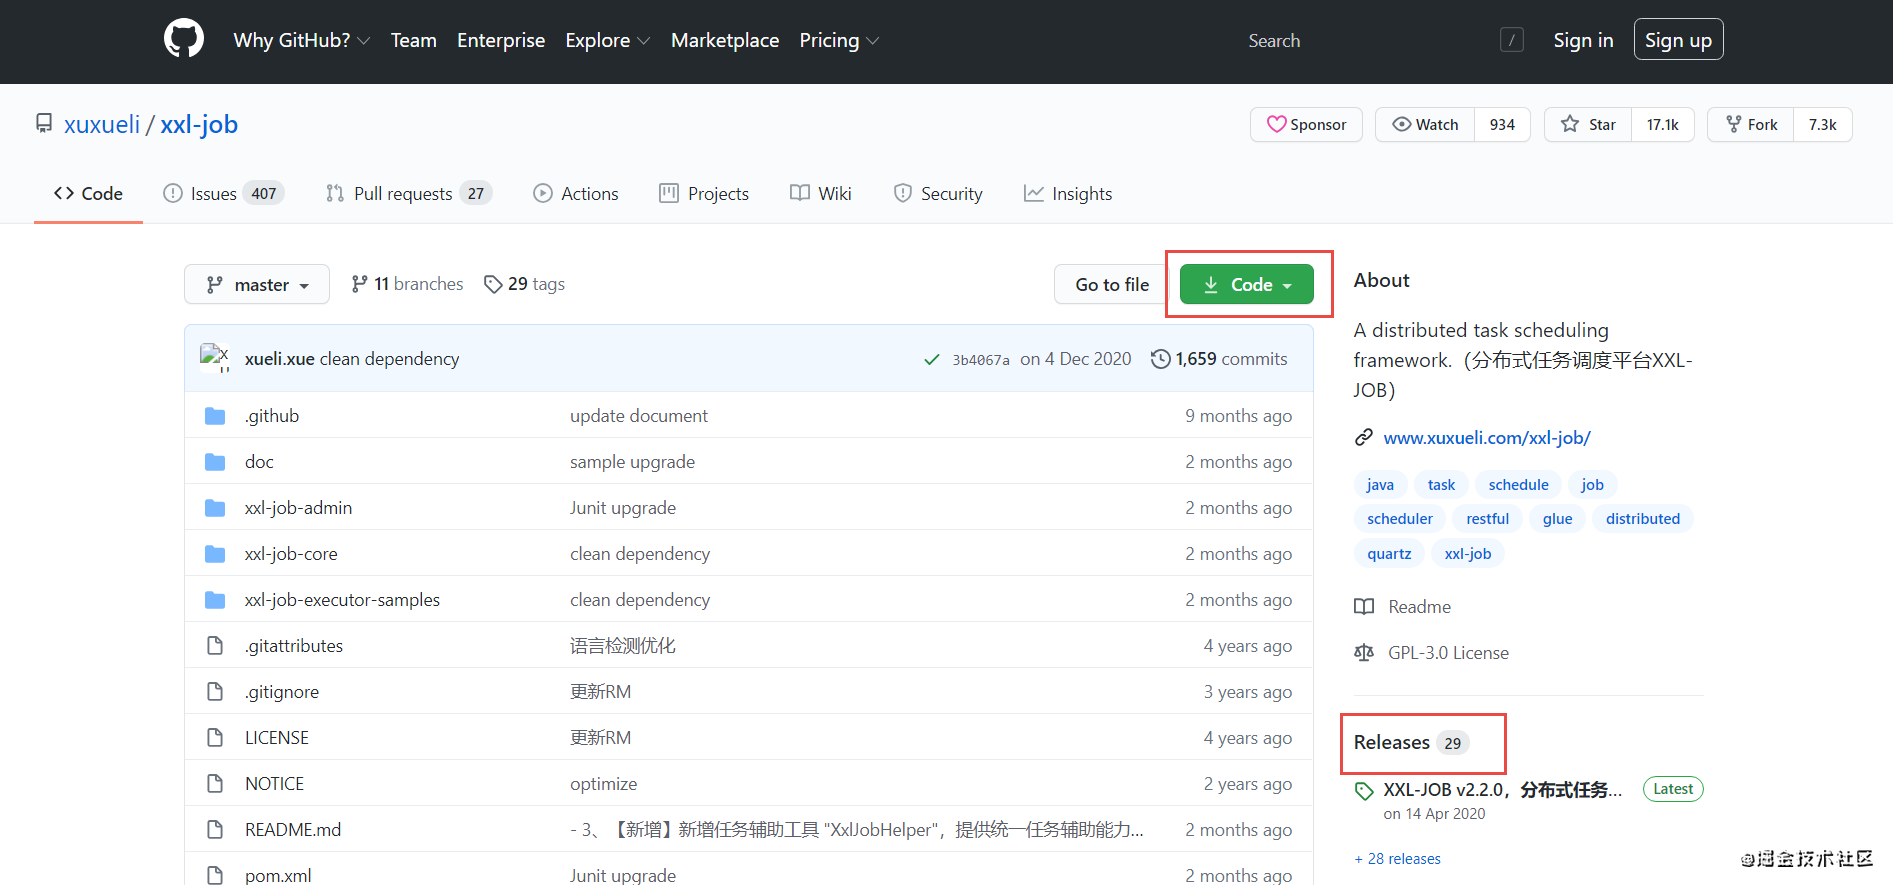Click the Sign up button
1893x885 pixels.
click(1679, 40)
